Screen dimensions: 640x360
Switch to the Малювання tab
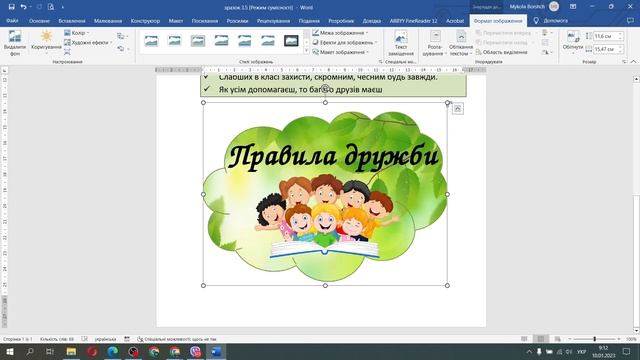pos(108,20)
